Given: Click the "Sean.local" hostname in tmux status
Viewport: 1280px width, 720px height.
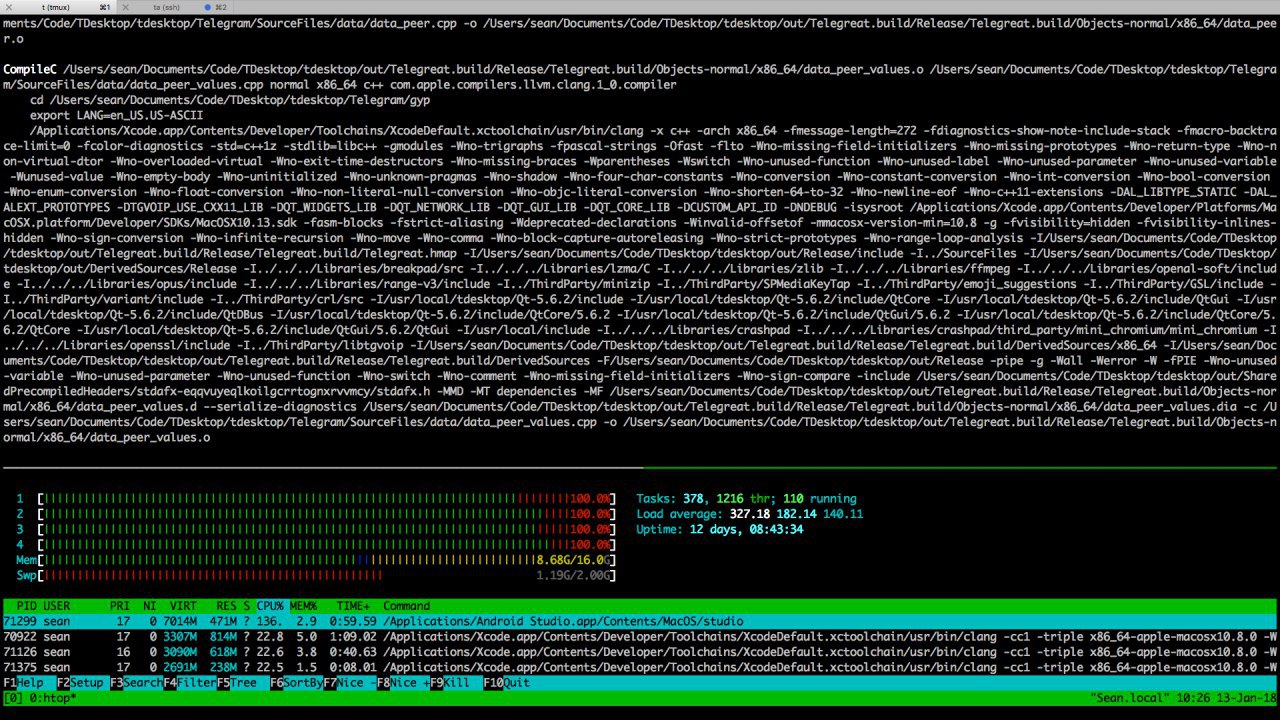Looking at the screenshot, I should click(1132, 698).
